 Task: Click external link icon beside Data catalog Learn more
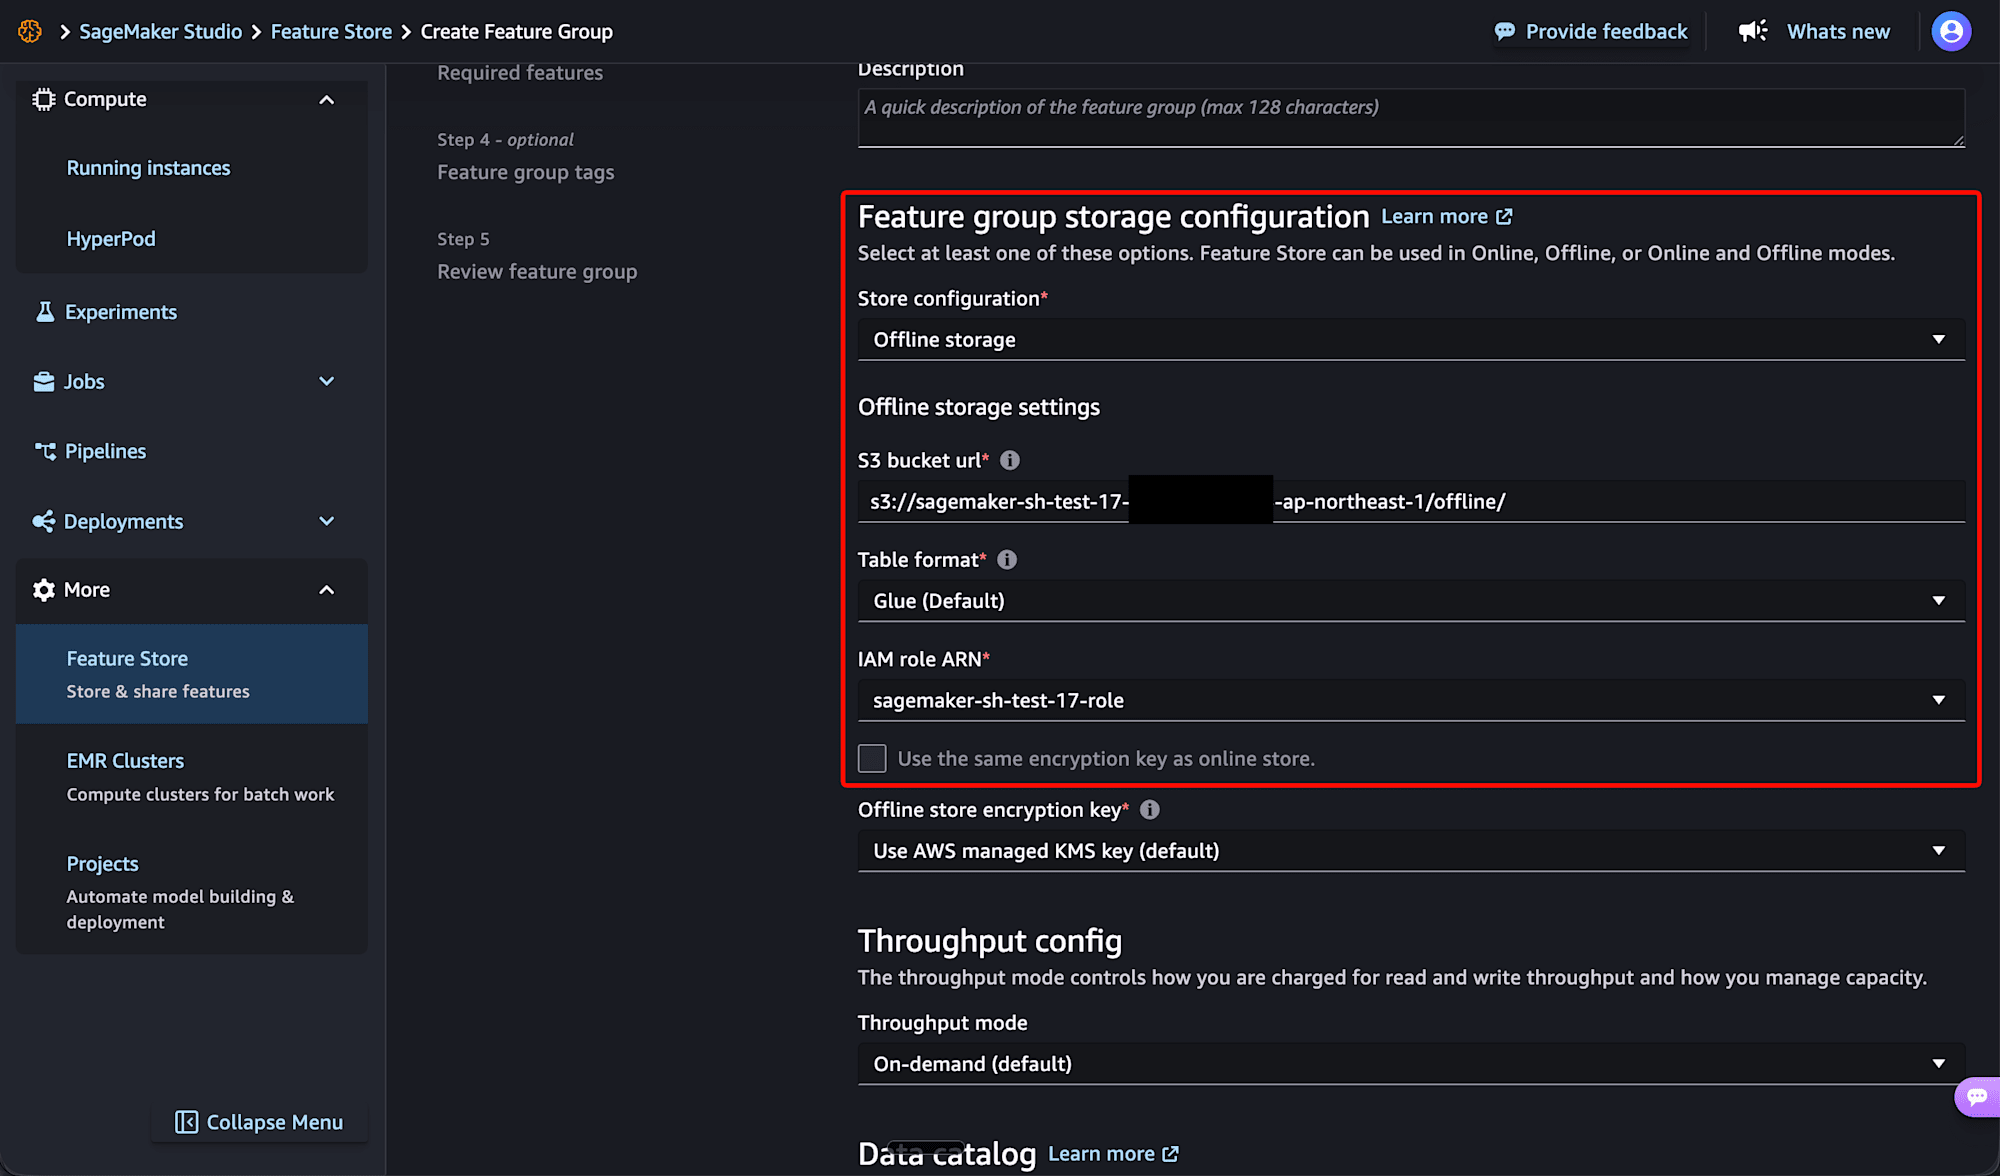click(1170, 1154)
